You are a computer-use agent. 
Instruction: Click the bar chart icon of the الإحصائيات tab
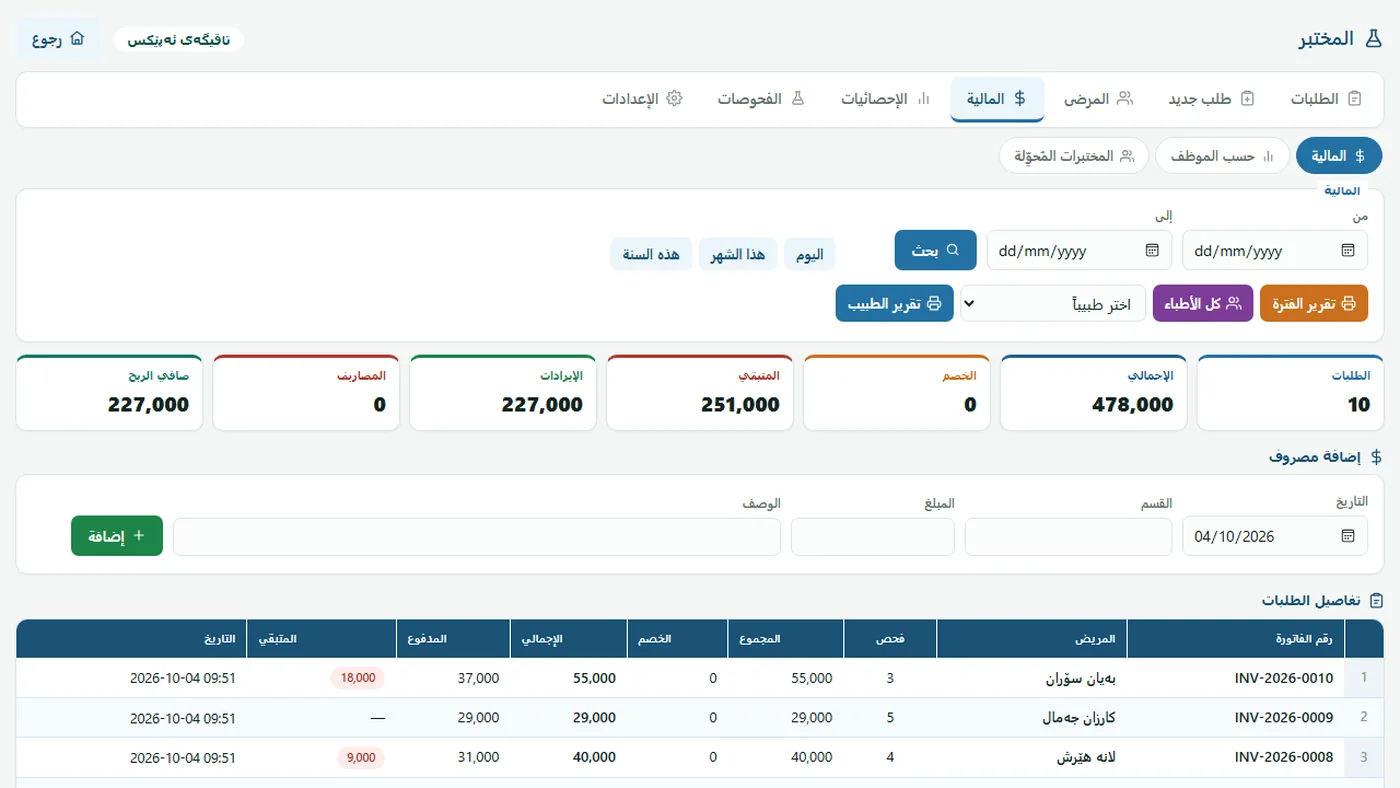923,99
